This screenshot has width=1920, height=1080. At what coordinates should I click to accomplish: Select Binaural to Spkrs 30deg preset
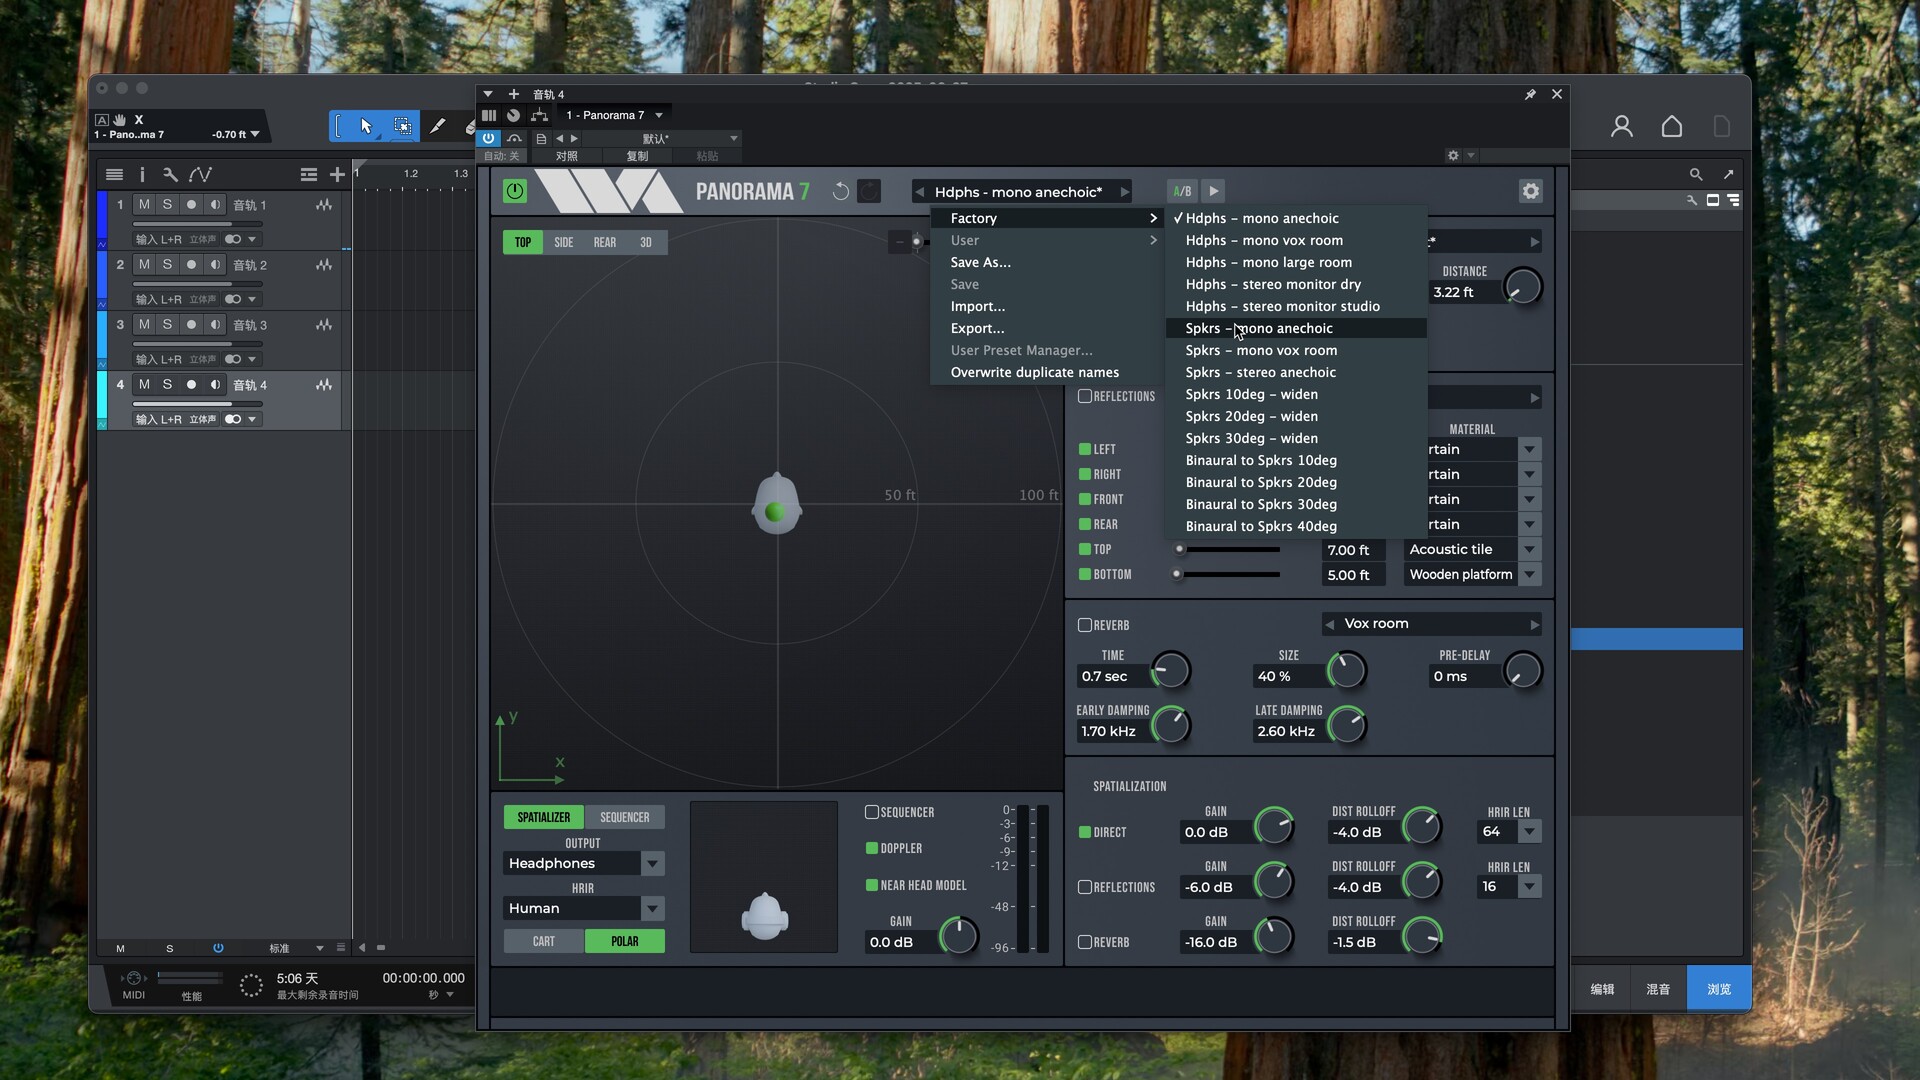[x=1296, y=504]
